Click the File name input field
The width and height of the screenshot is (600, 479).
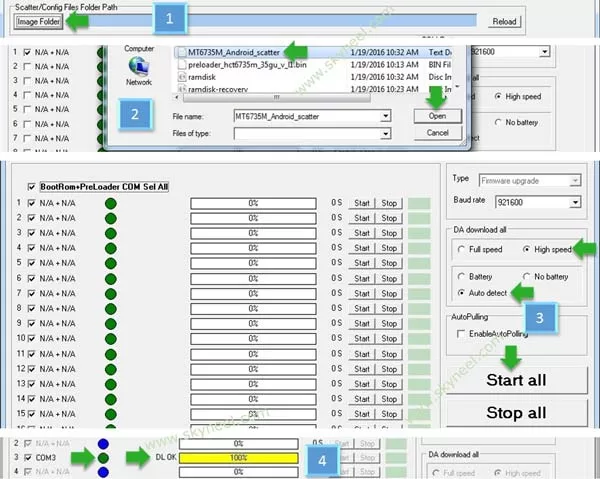pyautogui.click(x=307, y=116)
